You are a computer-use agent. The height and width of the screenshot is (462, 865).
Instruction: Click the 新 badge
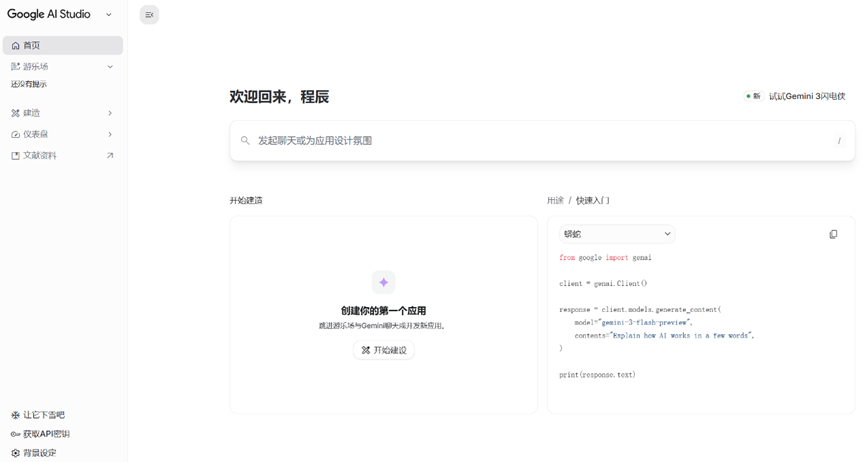coord(754,96)
